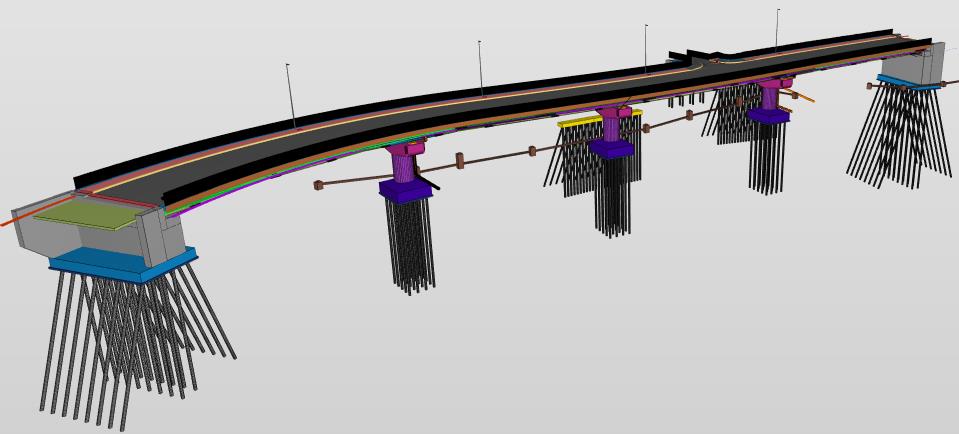
Task: Pick the purple pile cap of leftmost pier
Action: pyautogui.click(x=404, y=190)
